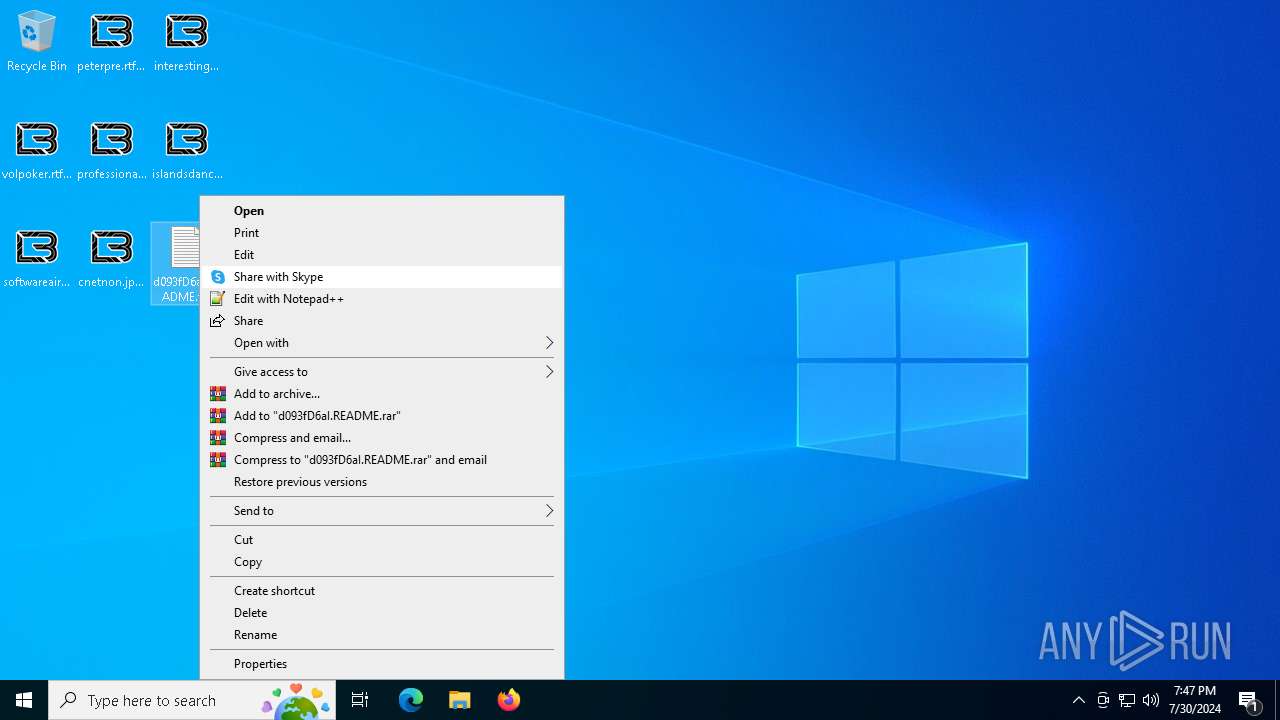Image resolution: width=1280 pixels, height=720 pixels.
Task: Show hidden system tray icons
Action: tap(1079, 700)
